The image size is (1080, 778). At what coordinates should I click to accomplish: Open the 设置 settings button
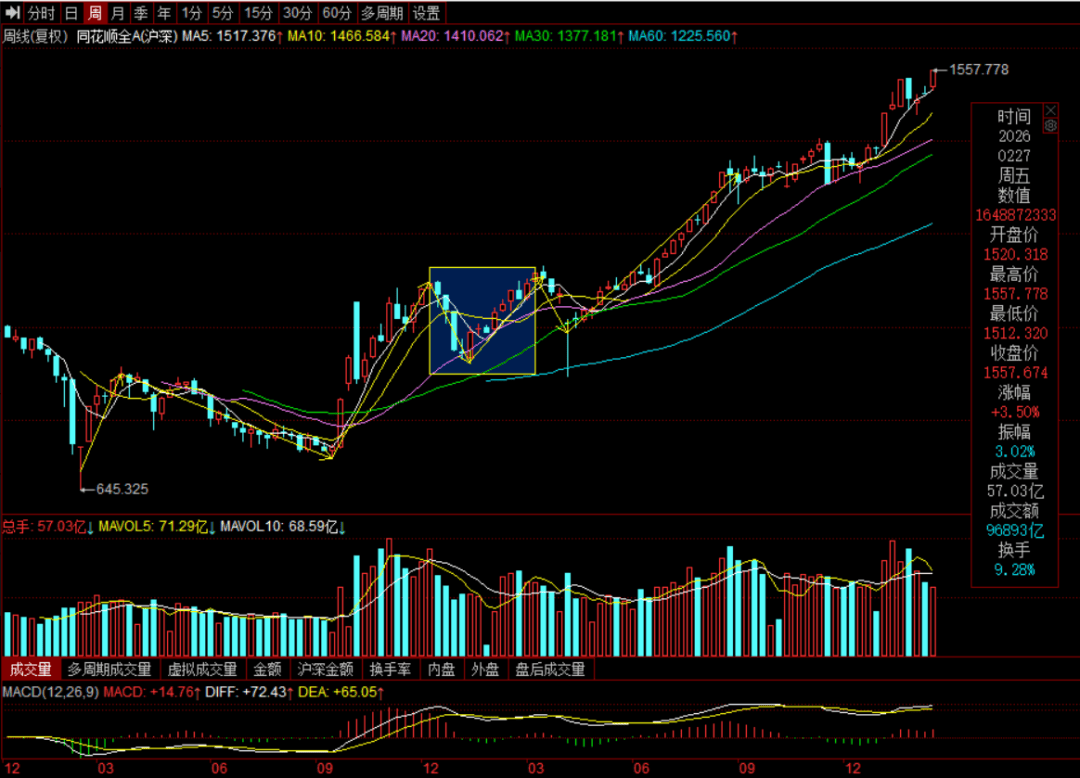427,13
